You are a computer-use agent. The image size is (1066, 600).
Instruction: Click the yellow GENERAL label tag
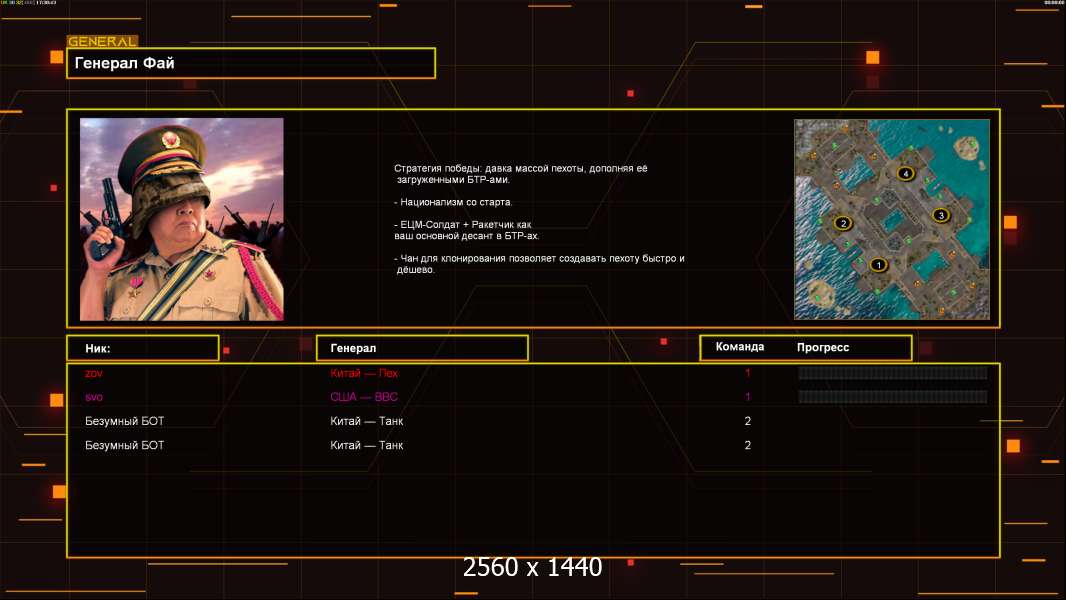click(102, 42)
